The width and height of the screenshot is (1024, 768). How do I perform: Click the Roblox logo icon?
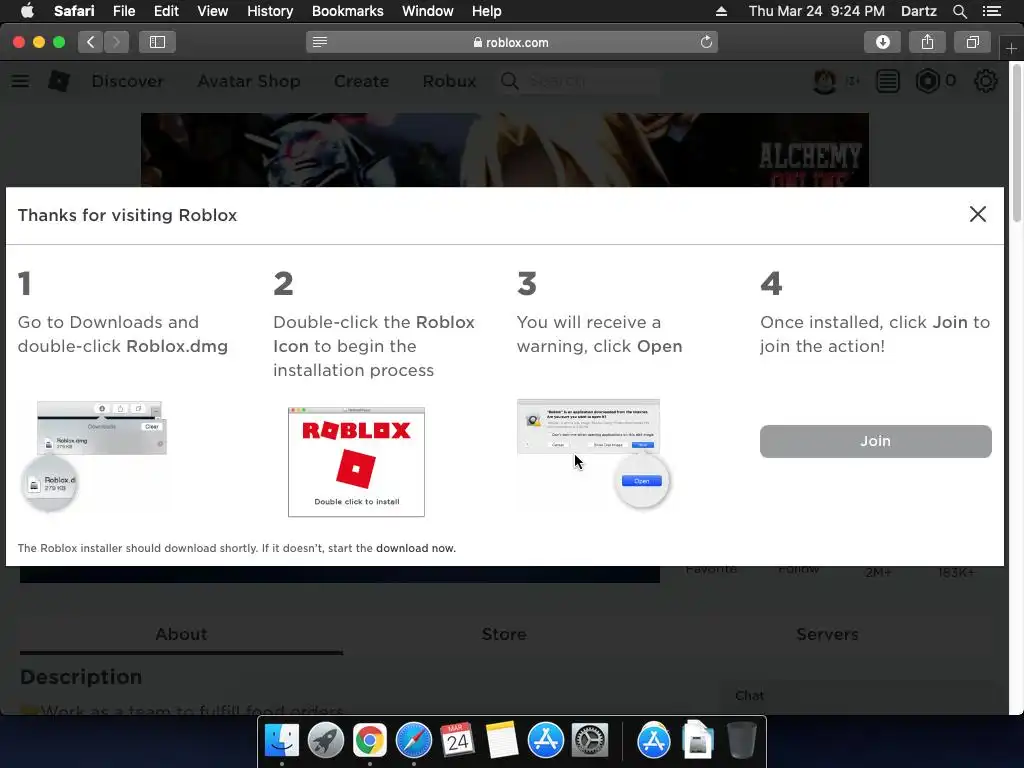(x=59, y=81)
